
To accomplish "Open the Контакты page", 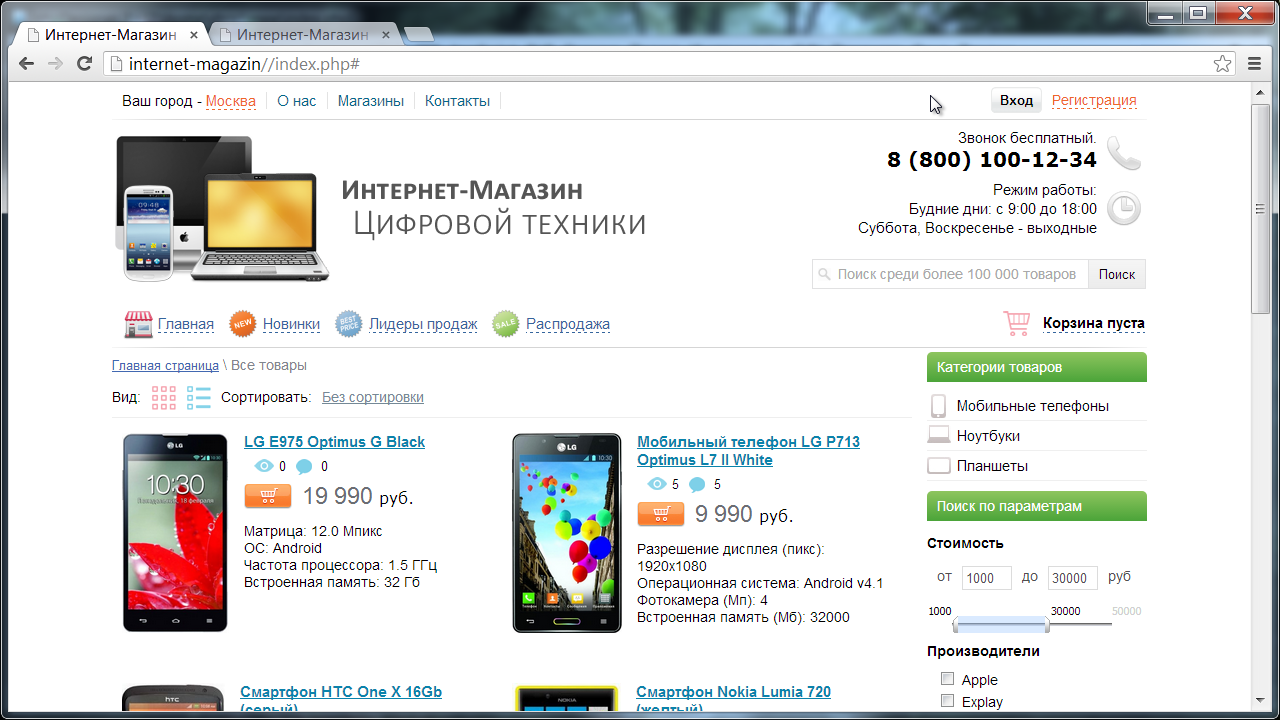I will [x=457, y=101].
